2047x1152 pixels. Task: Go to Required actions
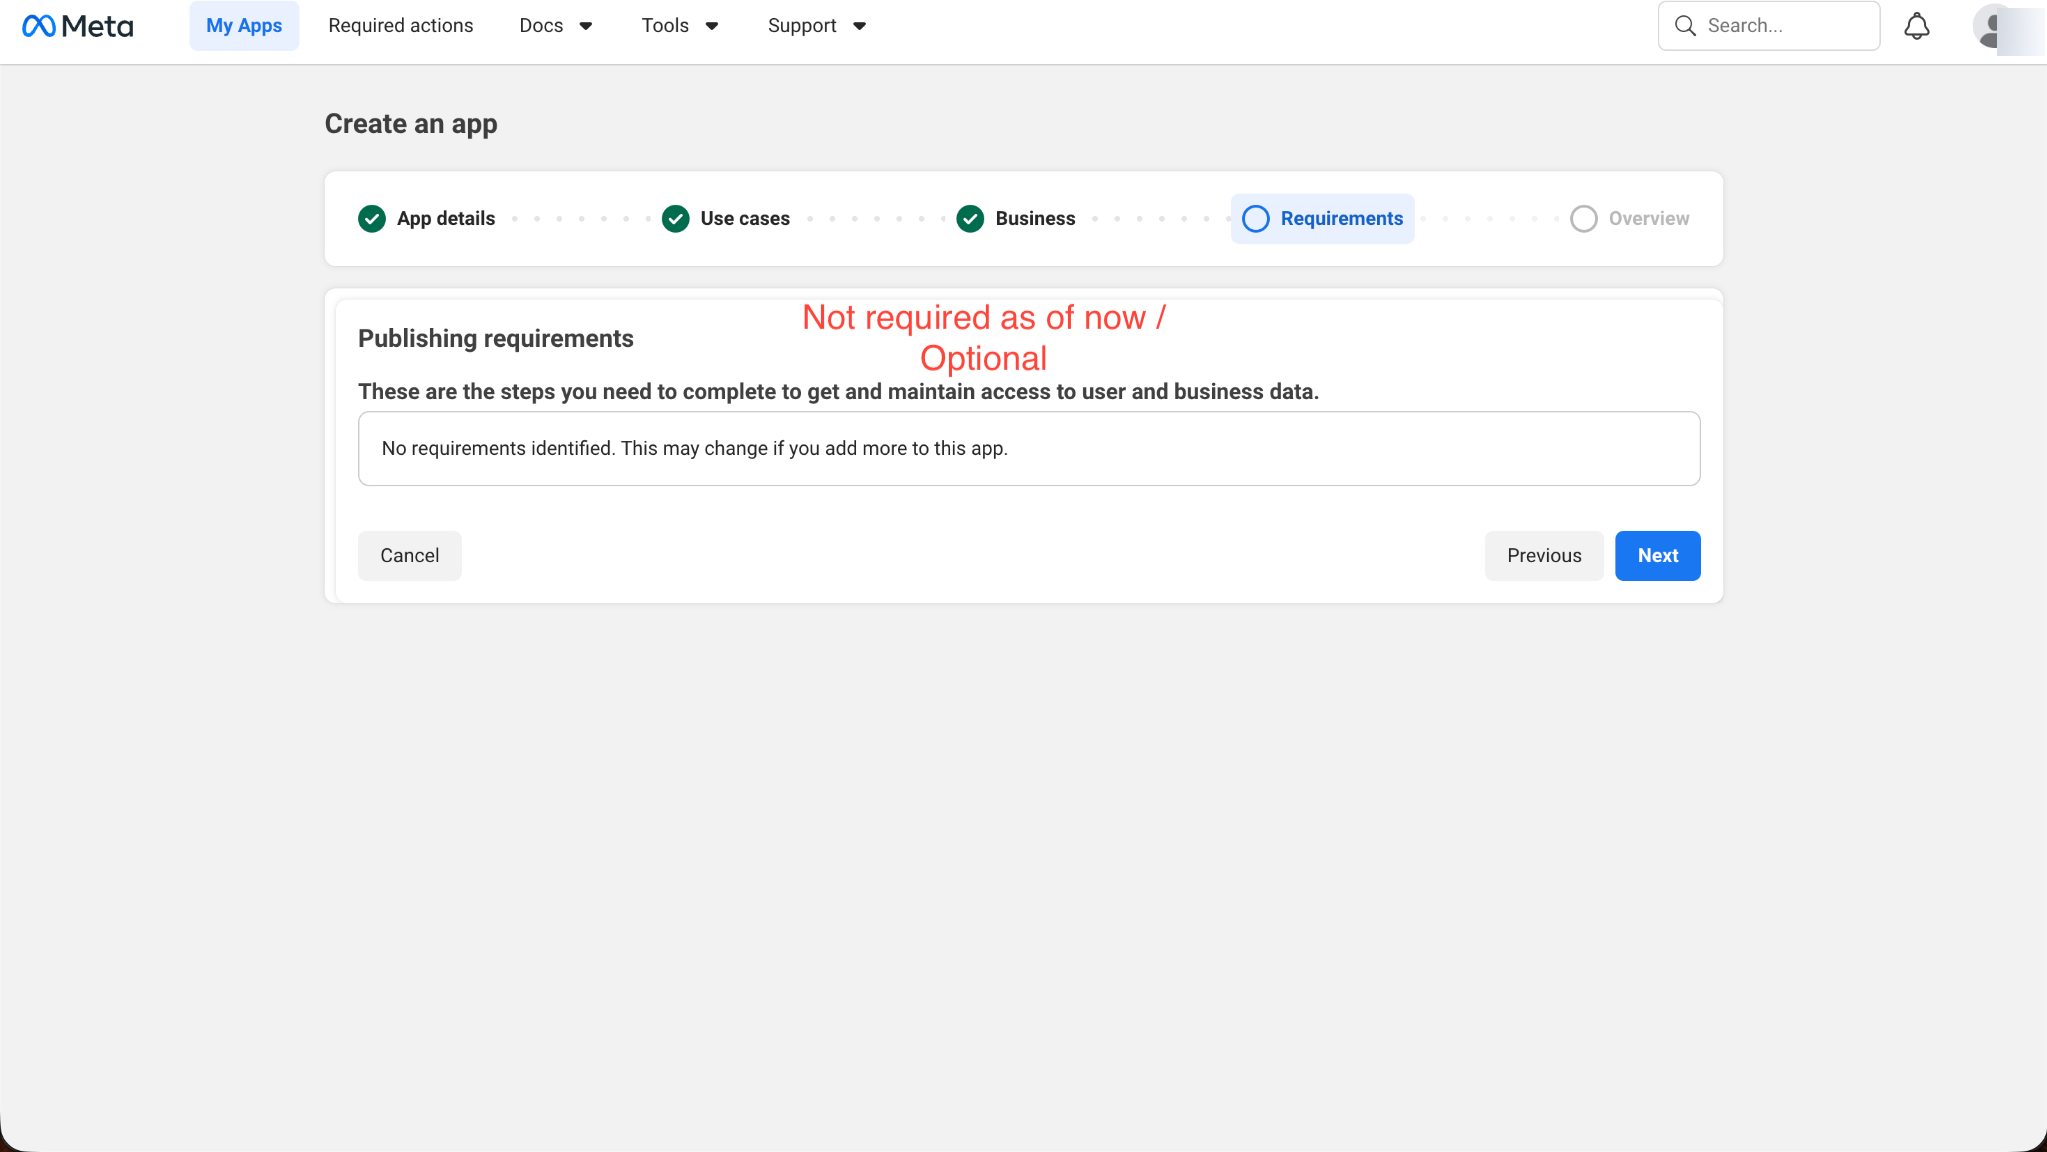point(401,26)
